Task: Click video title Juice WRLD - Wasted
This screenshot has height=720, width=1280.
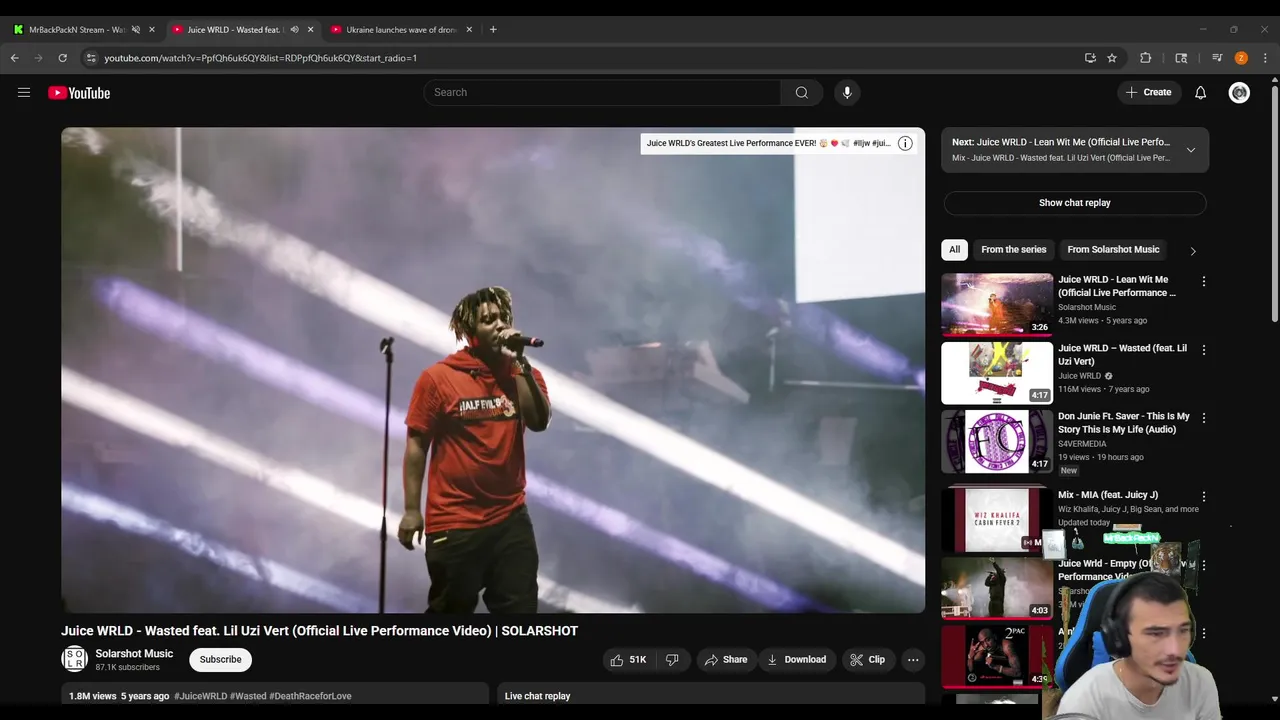Action: (x=319, y=631)
